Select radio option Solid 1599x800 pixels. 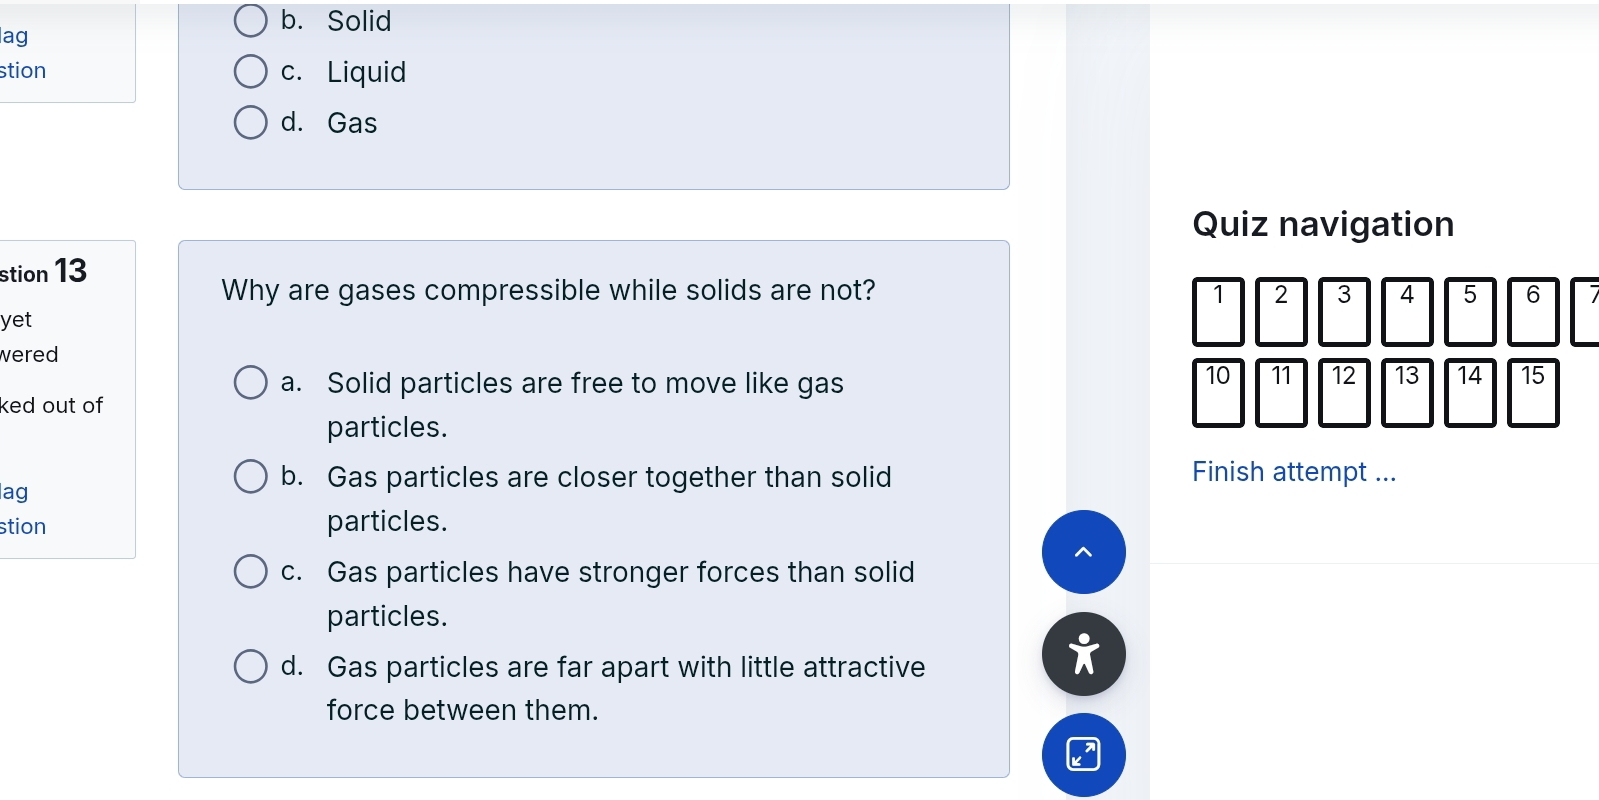coord(250,21)
